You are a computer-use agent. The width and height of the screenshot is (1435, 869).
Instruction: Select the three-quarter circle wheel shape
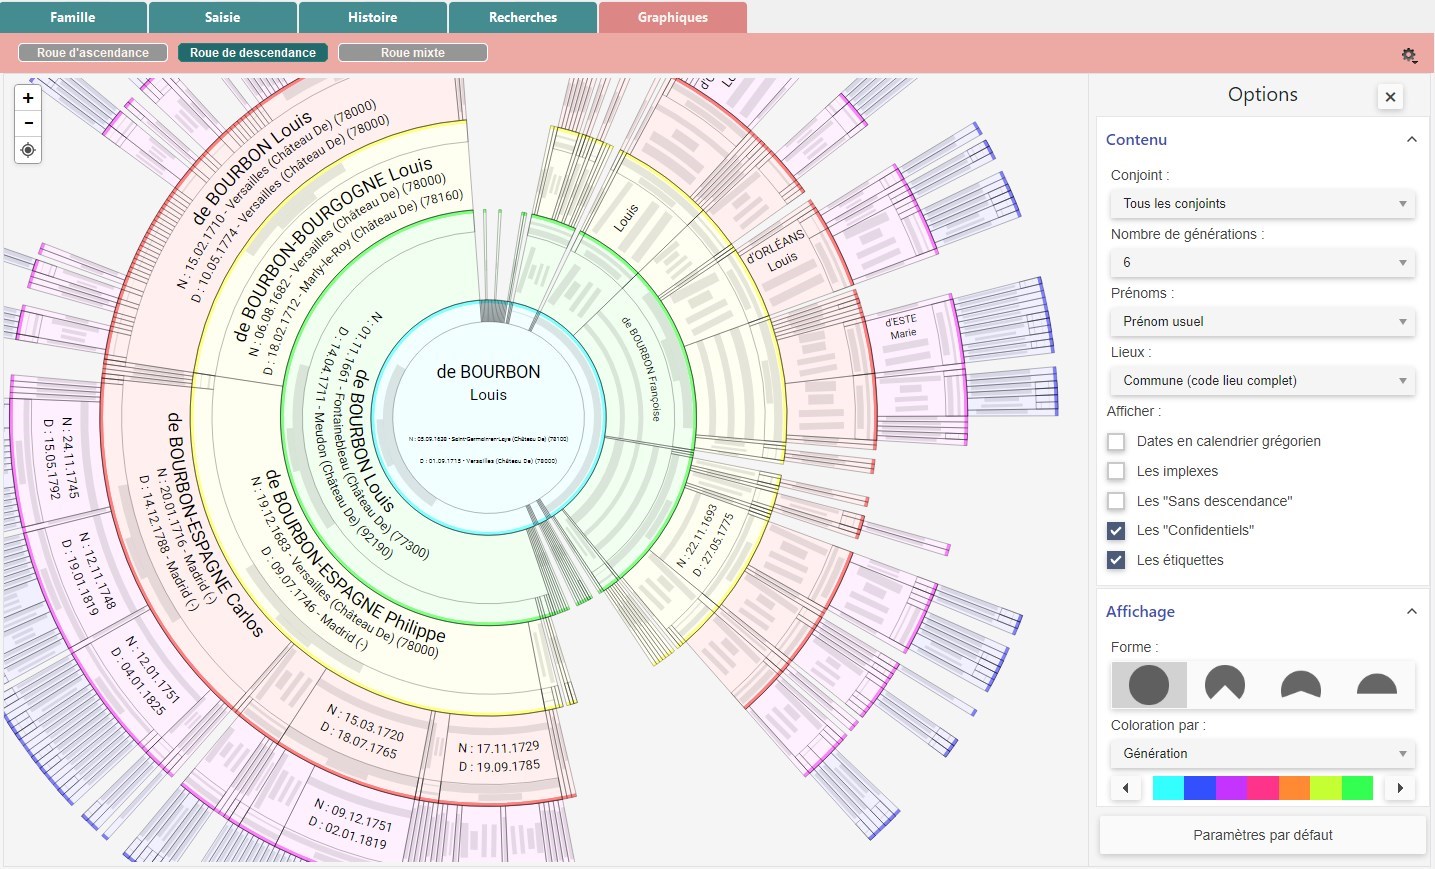(1225, 685)
